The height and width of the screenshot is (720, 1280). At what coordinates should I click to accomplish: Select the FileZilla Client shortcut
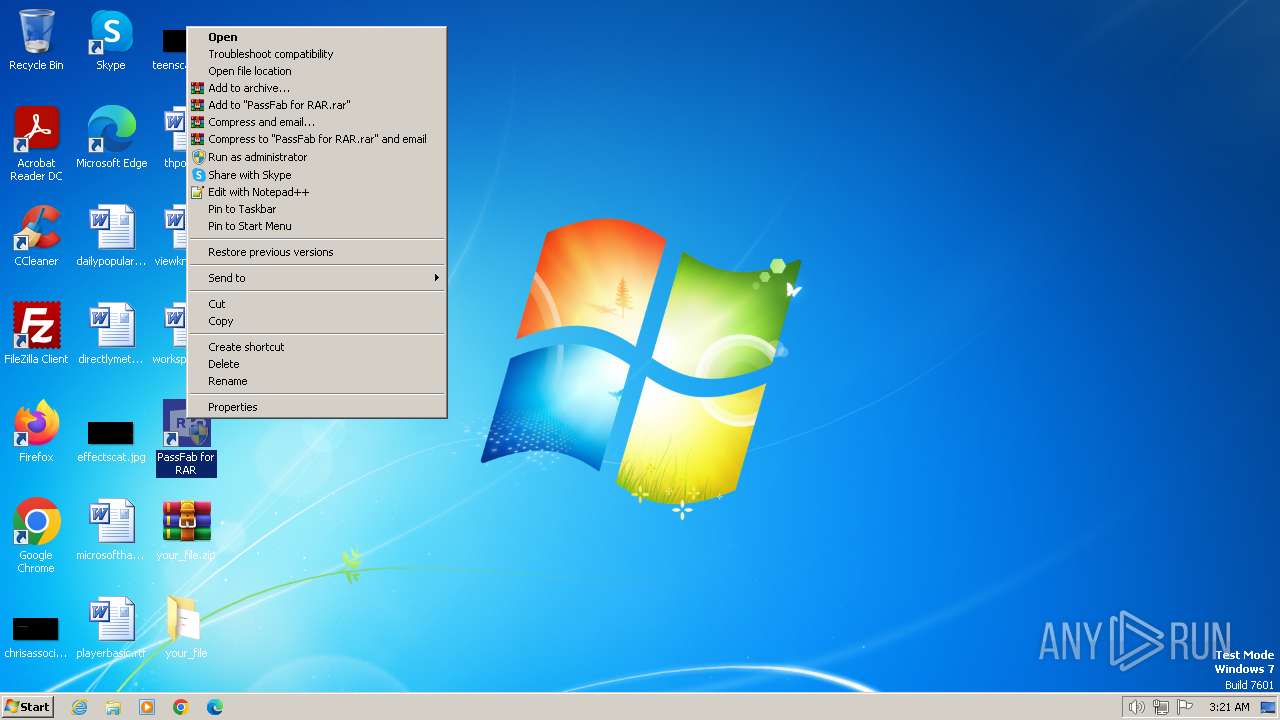(36, 334)
